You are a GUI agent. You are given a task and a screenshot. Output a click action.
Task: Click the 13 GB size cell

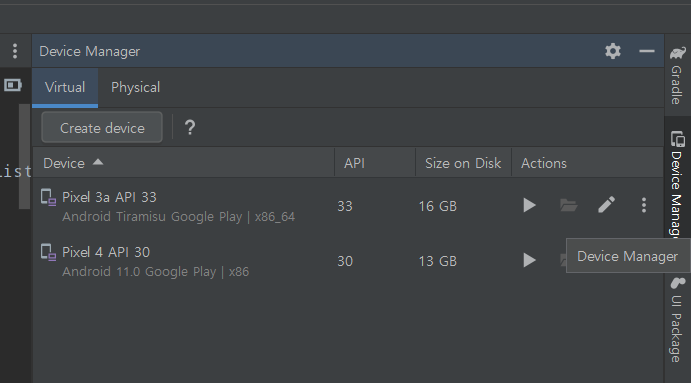point(438,261)
